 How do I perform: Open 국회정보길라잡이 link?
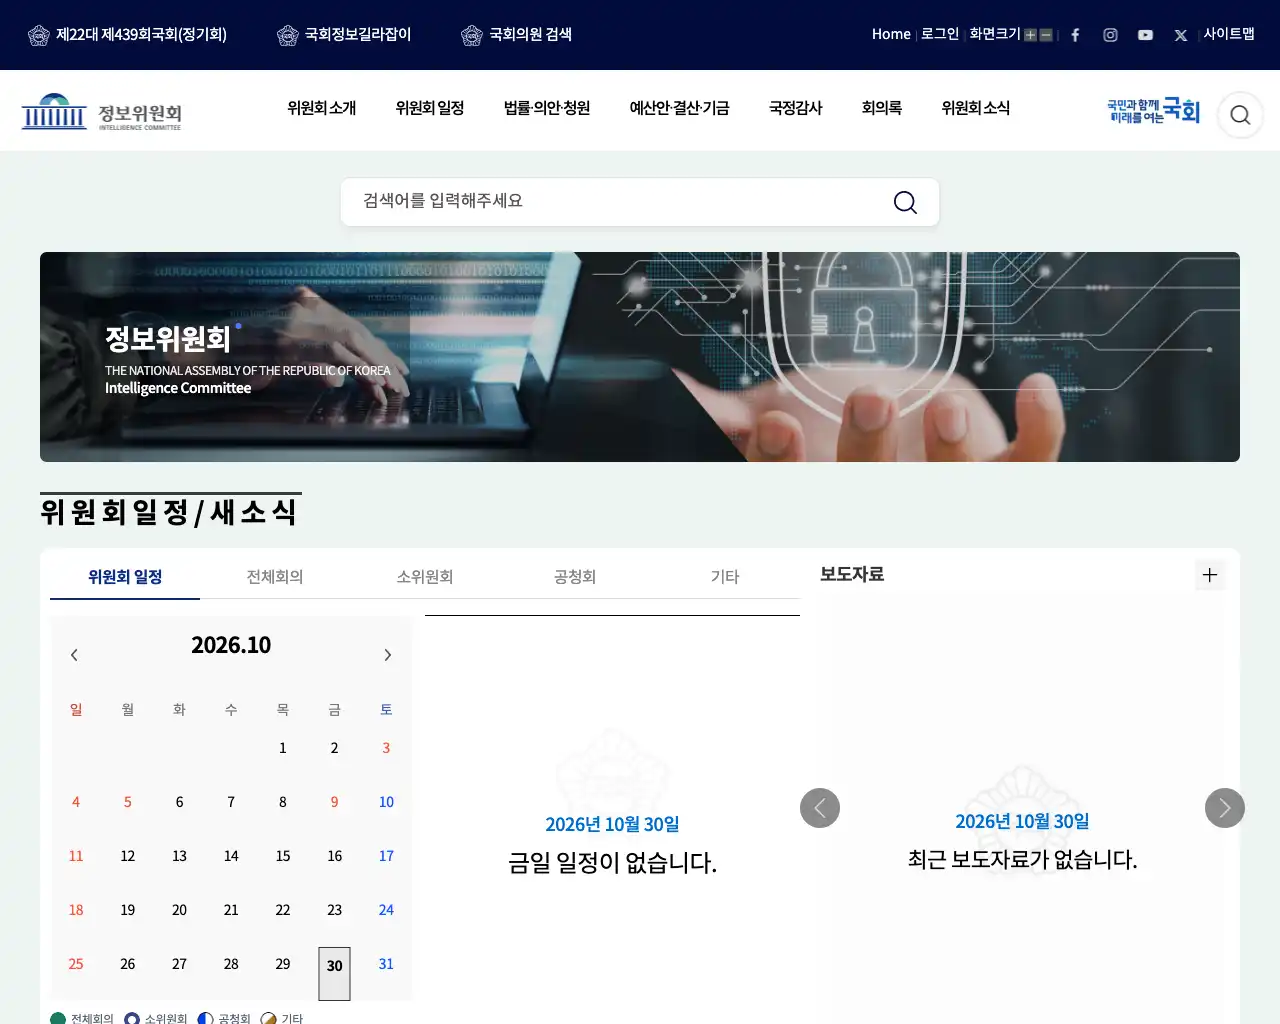pyautogui.click(x=344, y=35)
